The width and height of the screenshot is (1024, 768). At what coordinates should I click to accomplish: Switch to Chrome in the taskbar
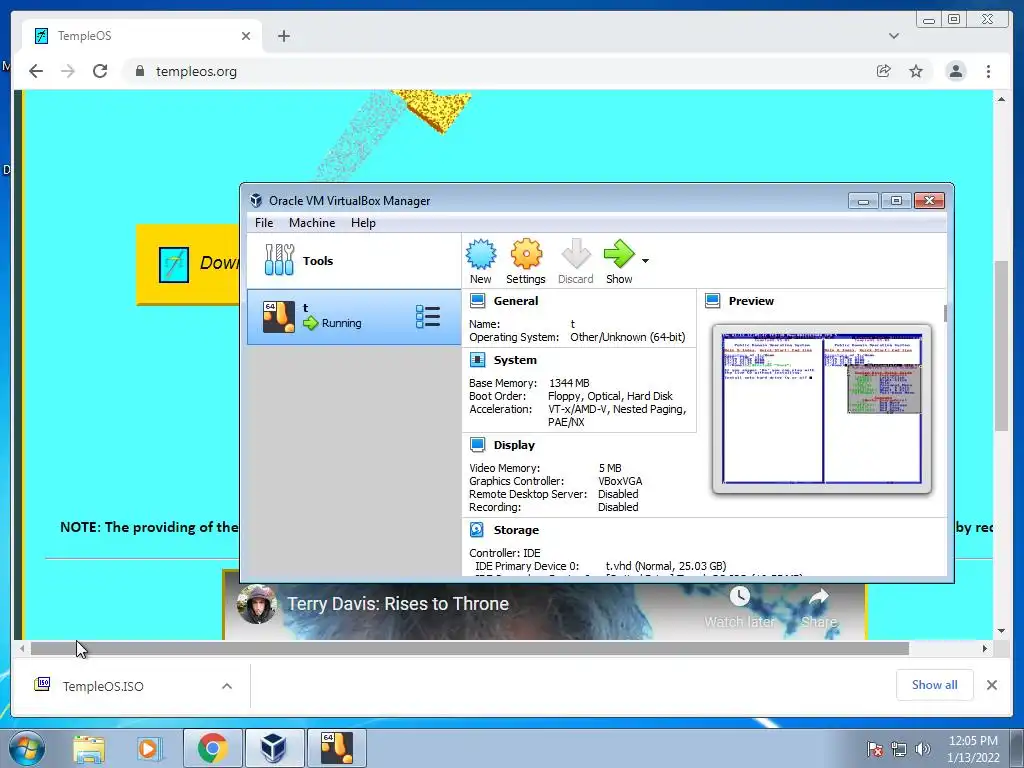[x=212, y=748]
